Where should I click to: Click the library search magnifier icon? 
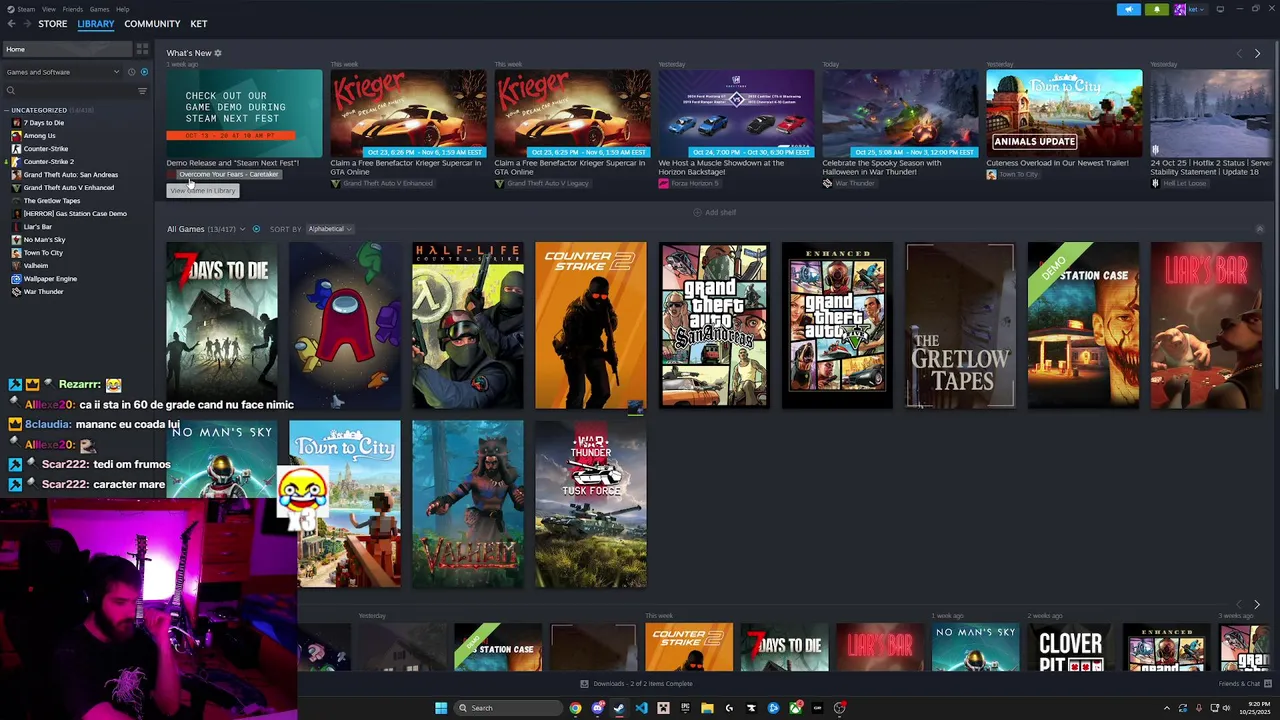point(11,91)
